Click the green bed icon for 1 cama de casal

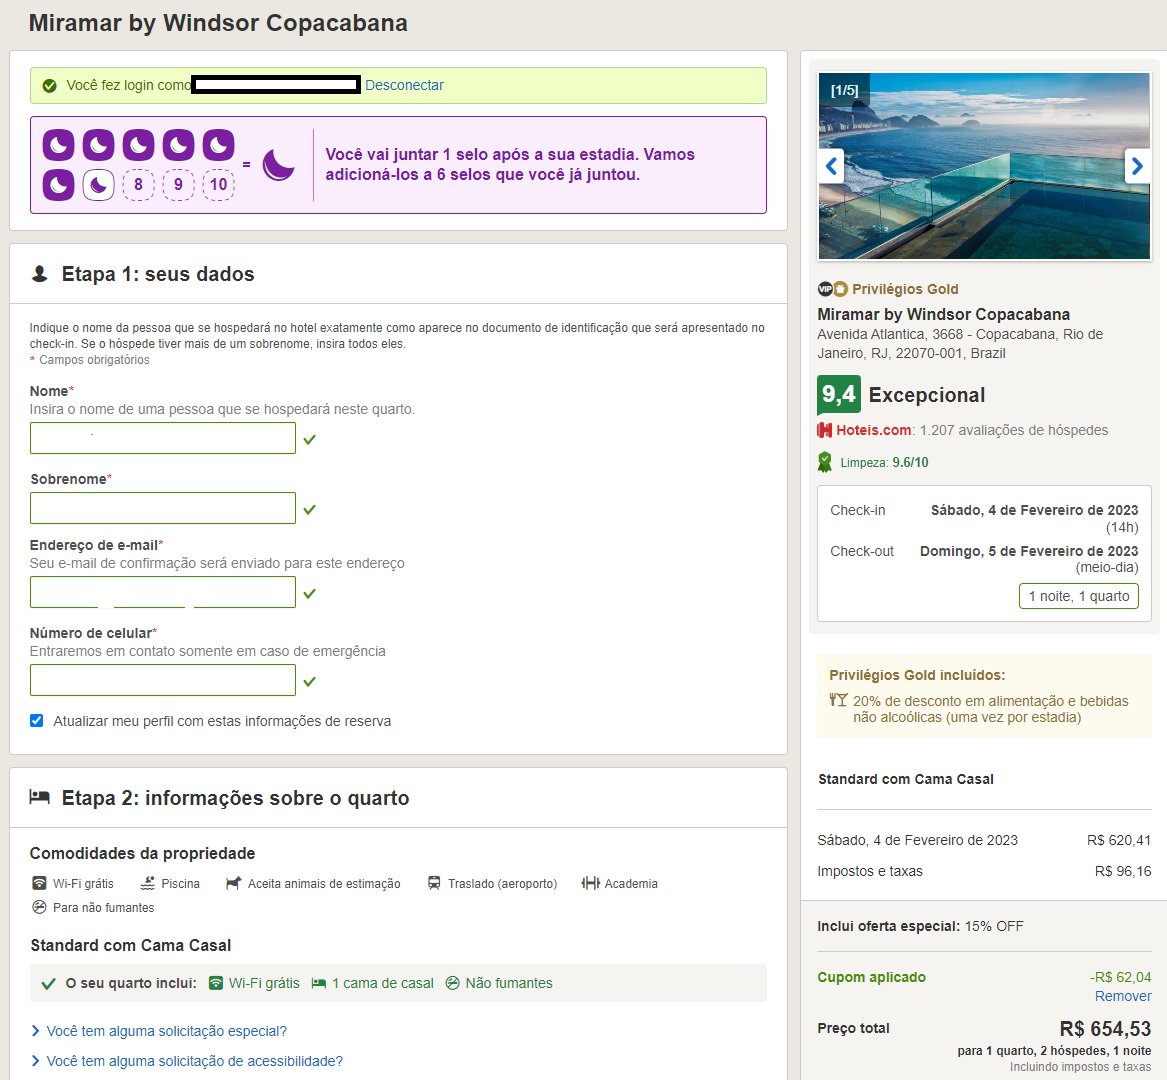[319, 983]
